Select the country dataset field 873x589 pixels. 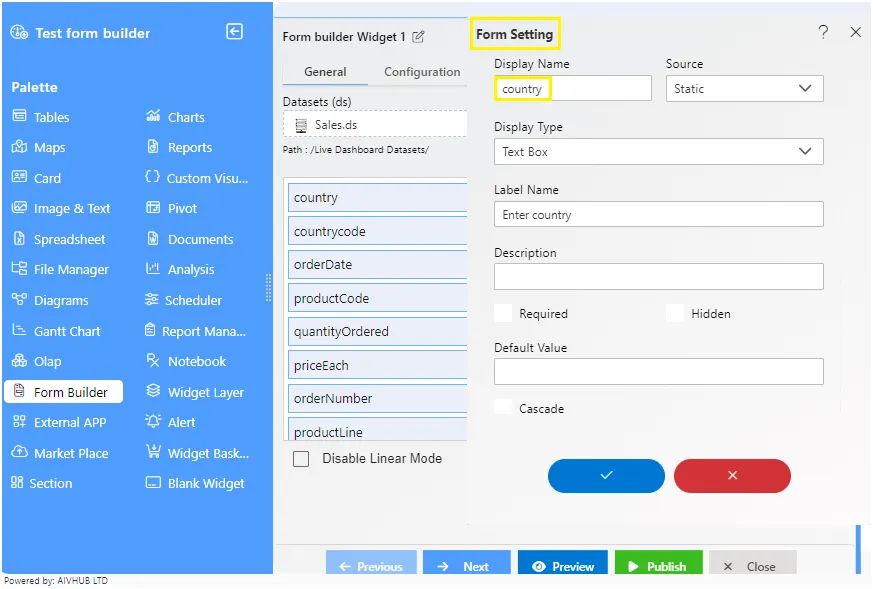pyautogui.click(x=377, y=198)
